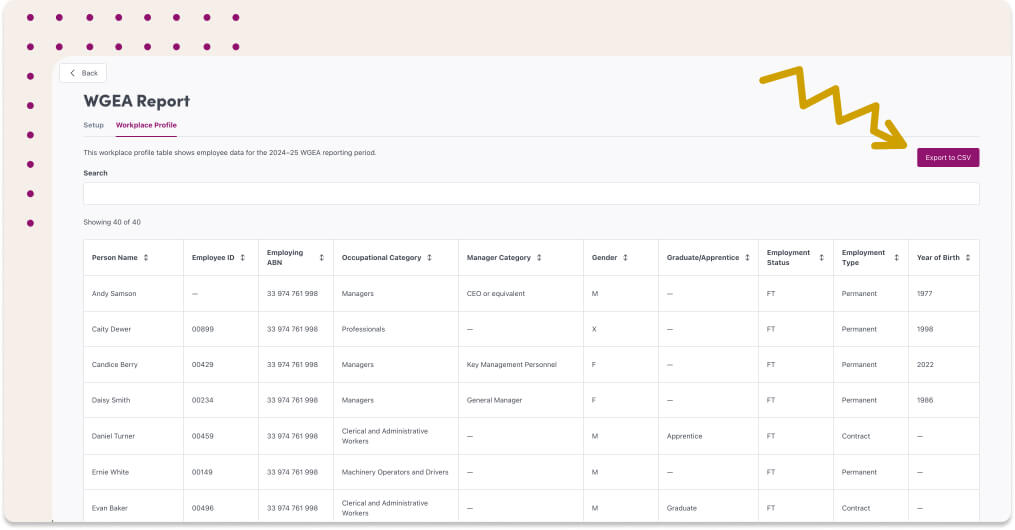Export the table with Export to CSV
Viewport: 1015px width, 530px height.
pyautogui.click(x=948, y=157)
